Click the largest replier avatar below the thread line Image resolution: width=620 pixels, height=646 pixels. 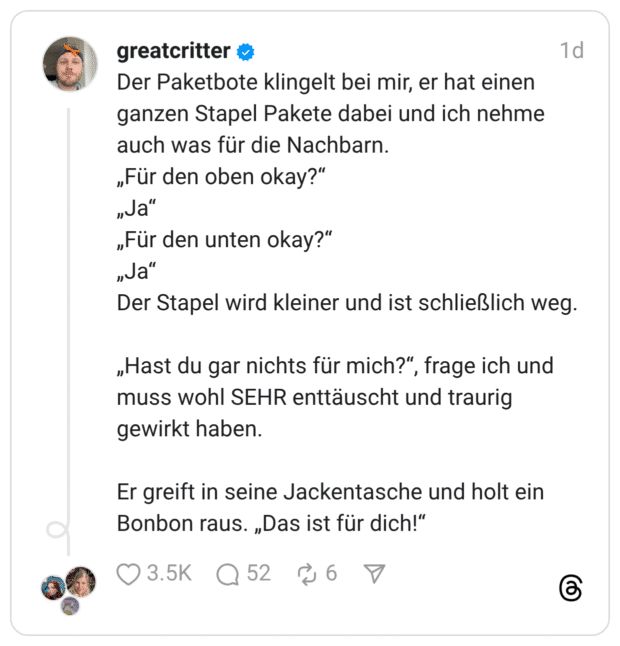pyautogui.click(x=81, y=582)
